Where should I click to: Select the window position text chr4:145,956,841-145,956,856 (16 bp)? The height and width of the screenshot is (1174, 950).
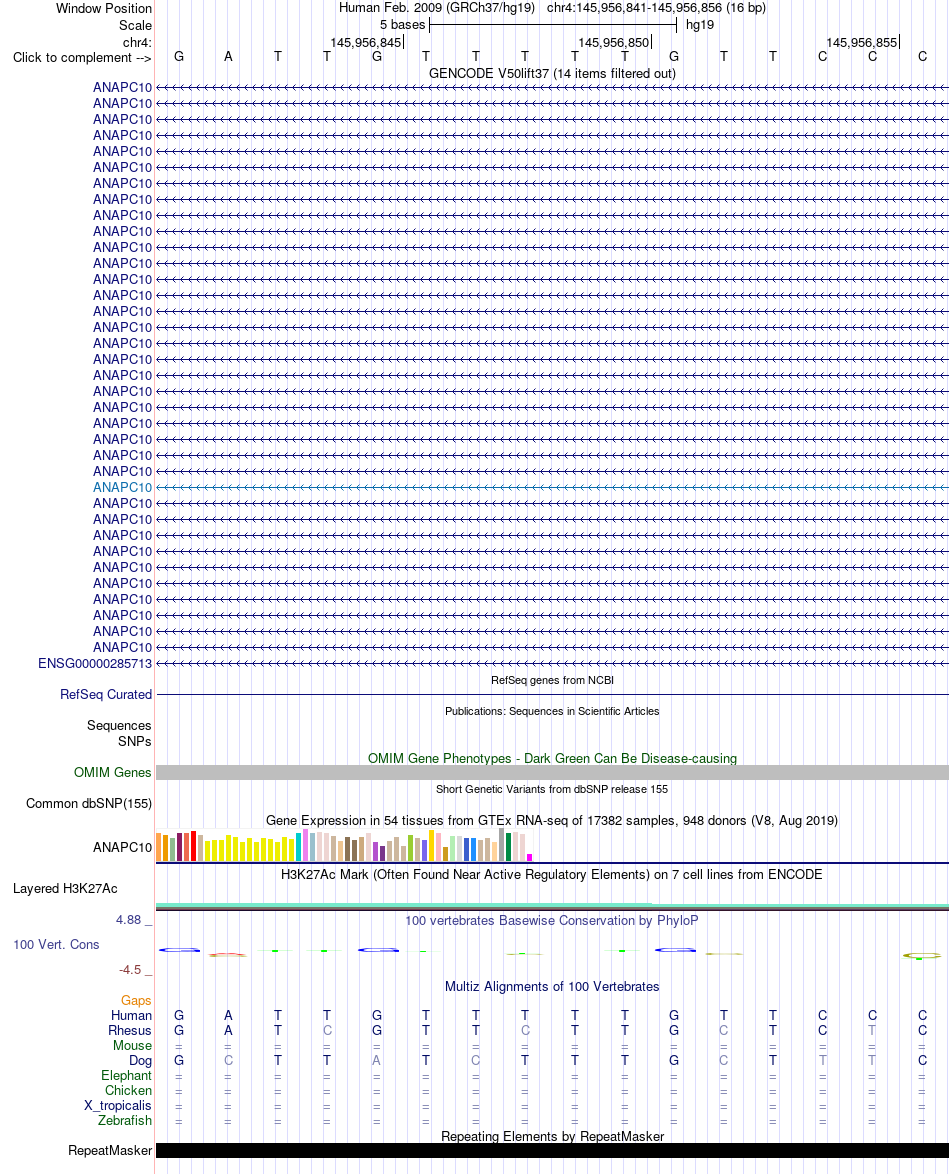click(657, 7)
